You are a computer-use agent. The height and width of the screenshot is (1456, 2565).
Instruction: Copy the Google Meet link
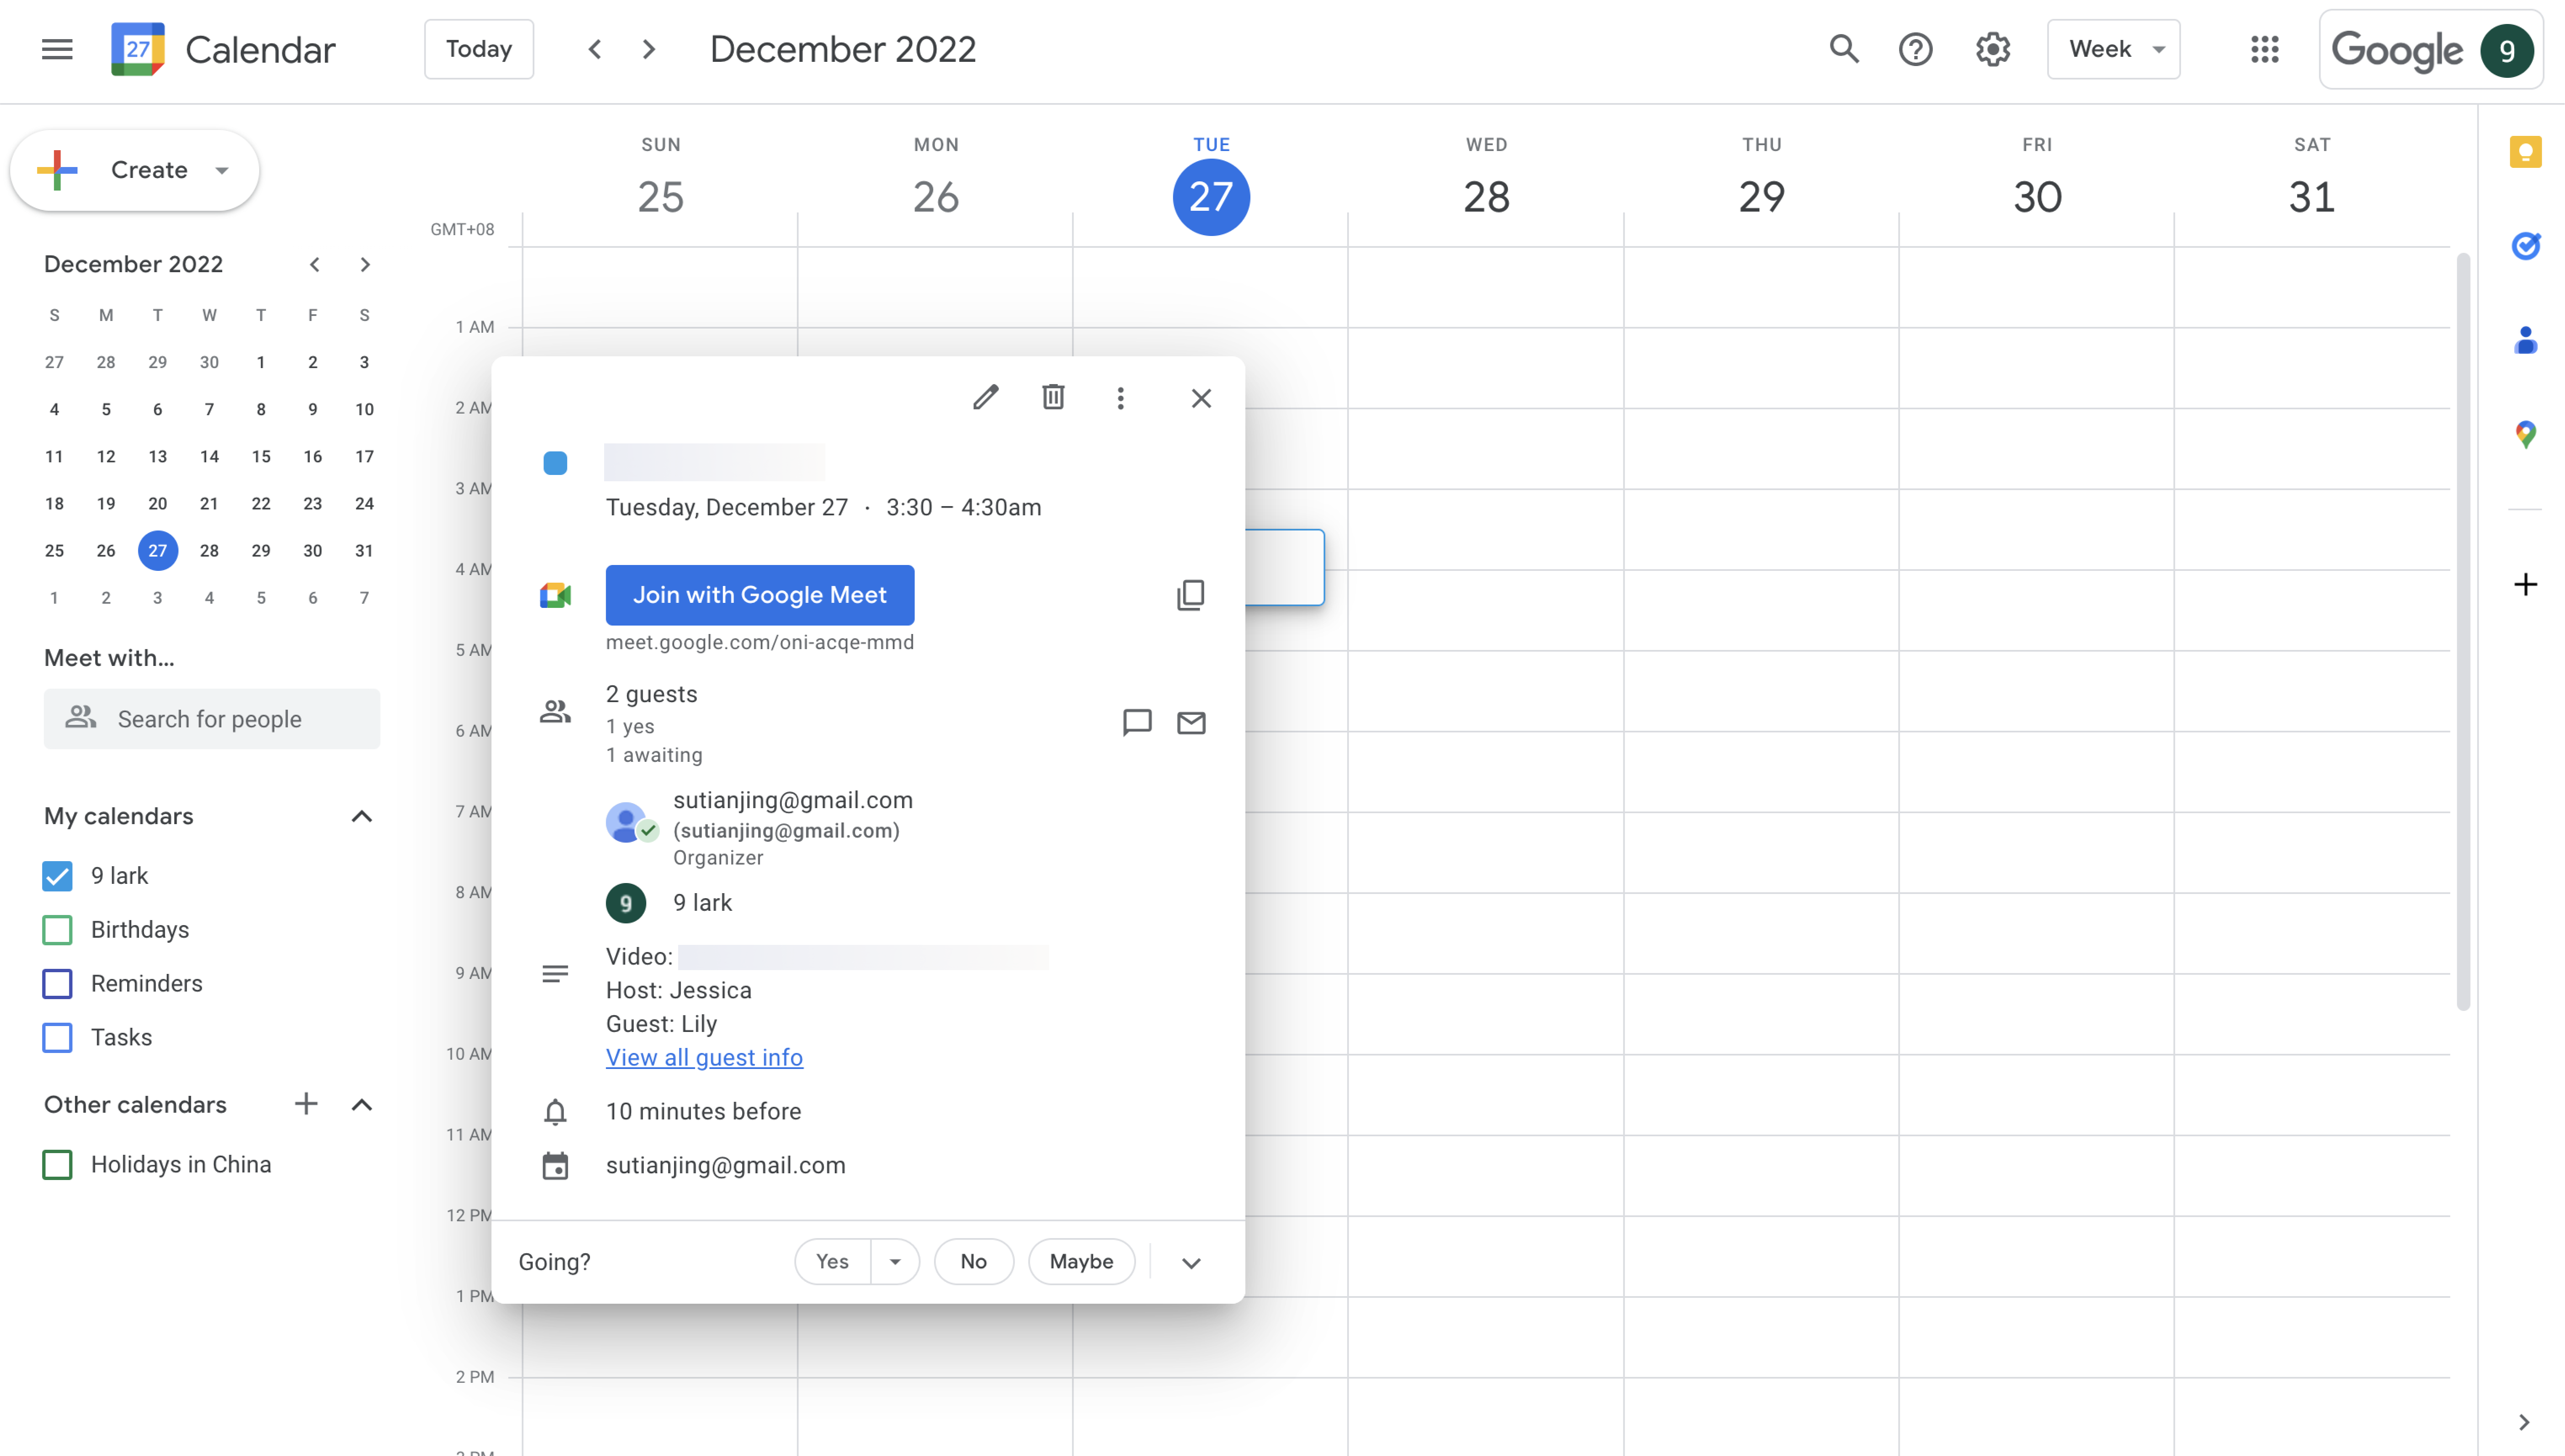pos(1190,595)
